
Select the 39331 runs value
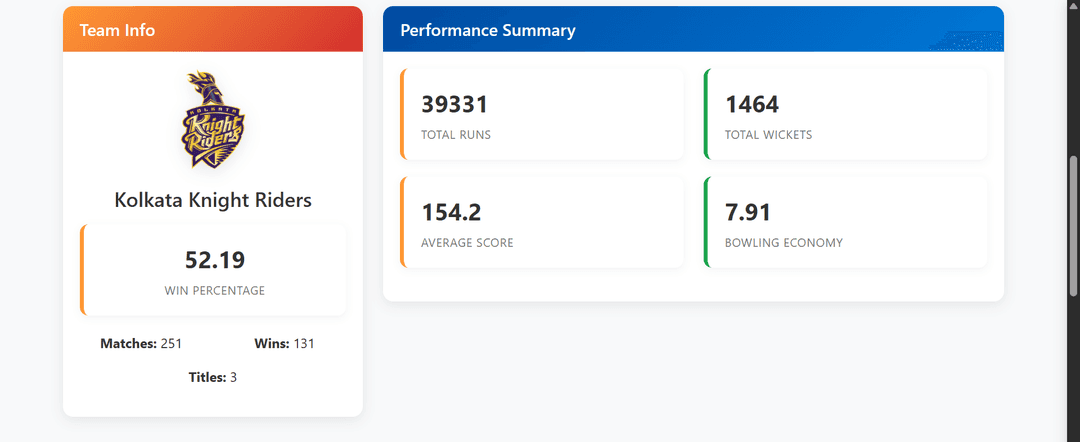click(x=455, y=105)
